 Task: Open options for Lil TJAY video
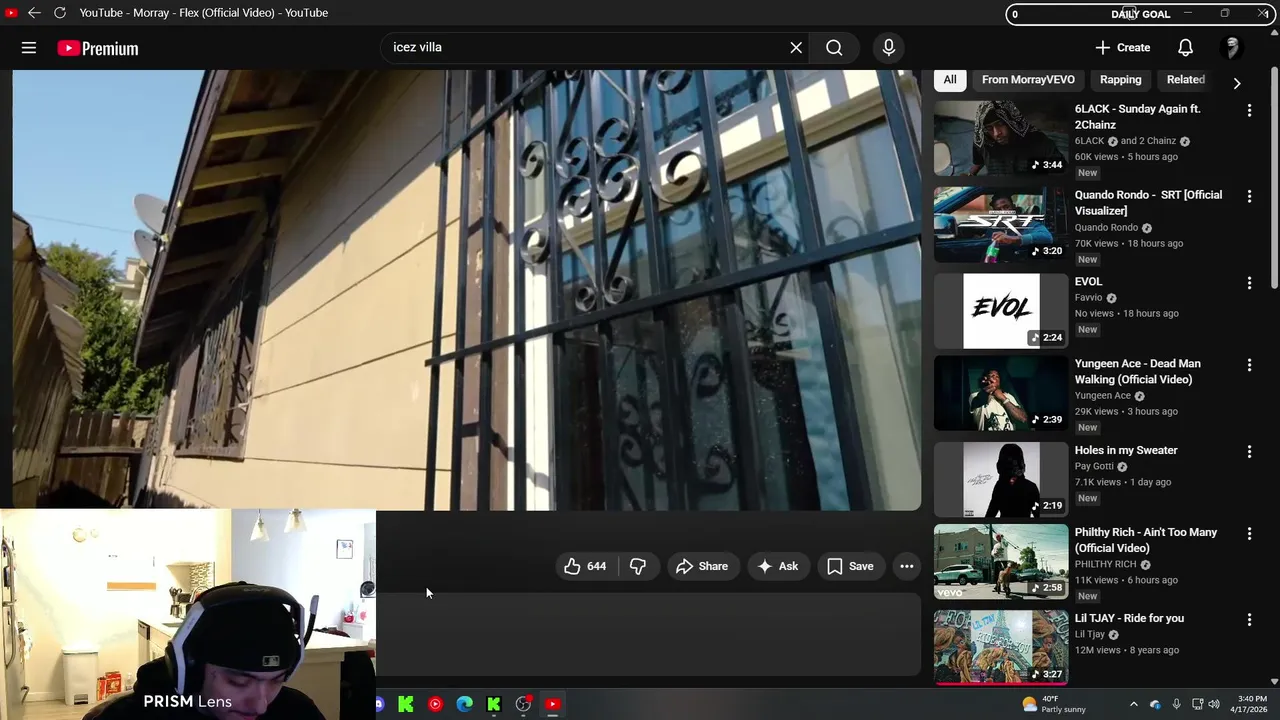[1249, 620]
